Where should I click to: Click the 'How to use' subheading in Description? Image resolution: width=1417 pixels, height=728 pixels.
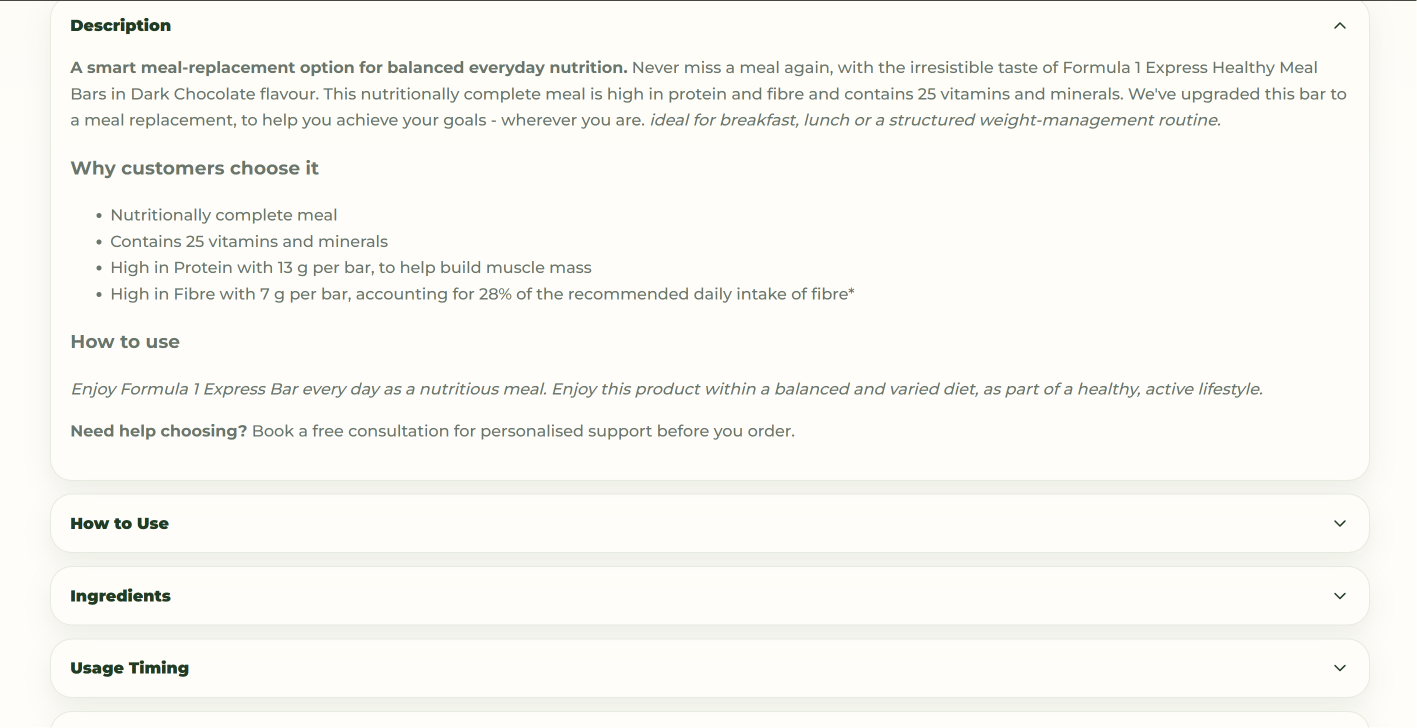tap(125, 342)
